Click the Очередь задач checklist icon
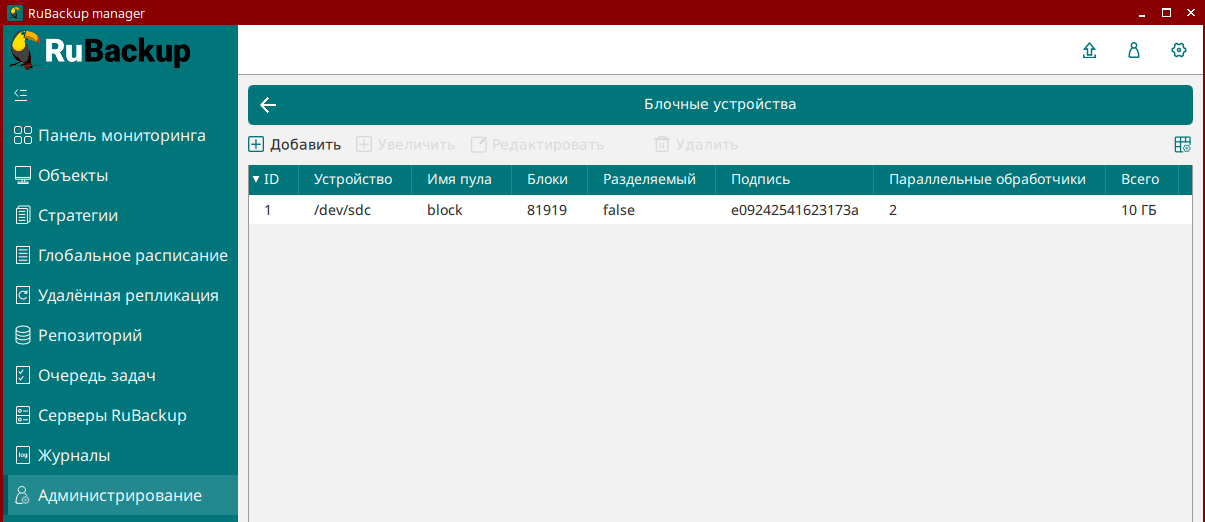 tap(23, 375)
